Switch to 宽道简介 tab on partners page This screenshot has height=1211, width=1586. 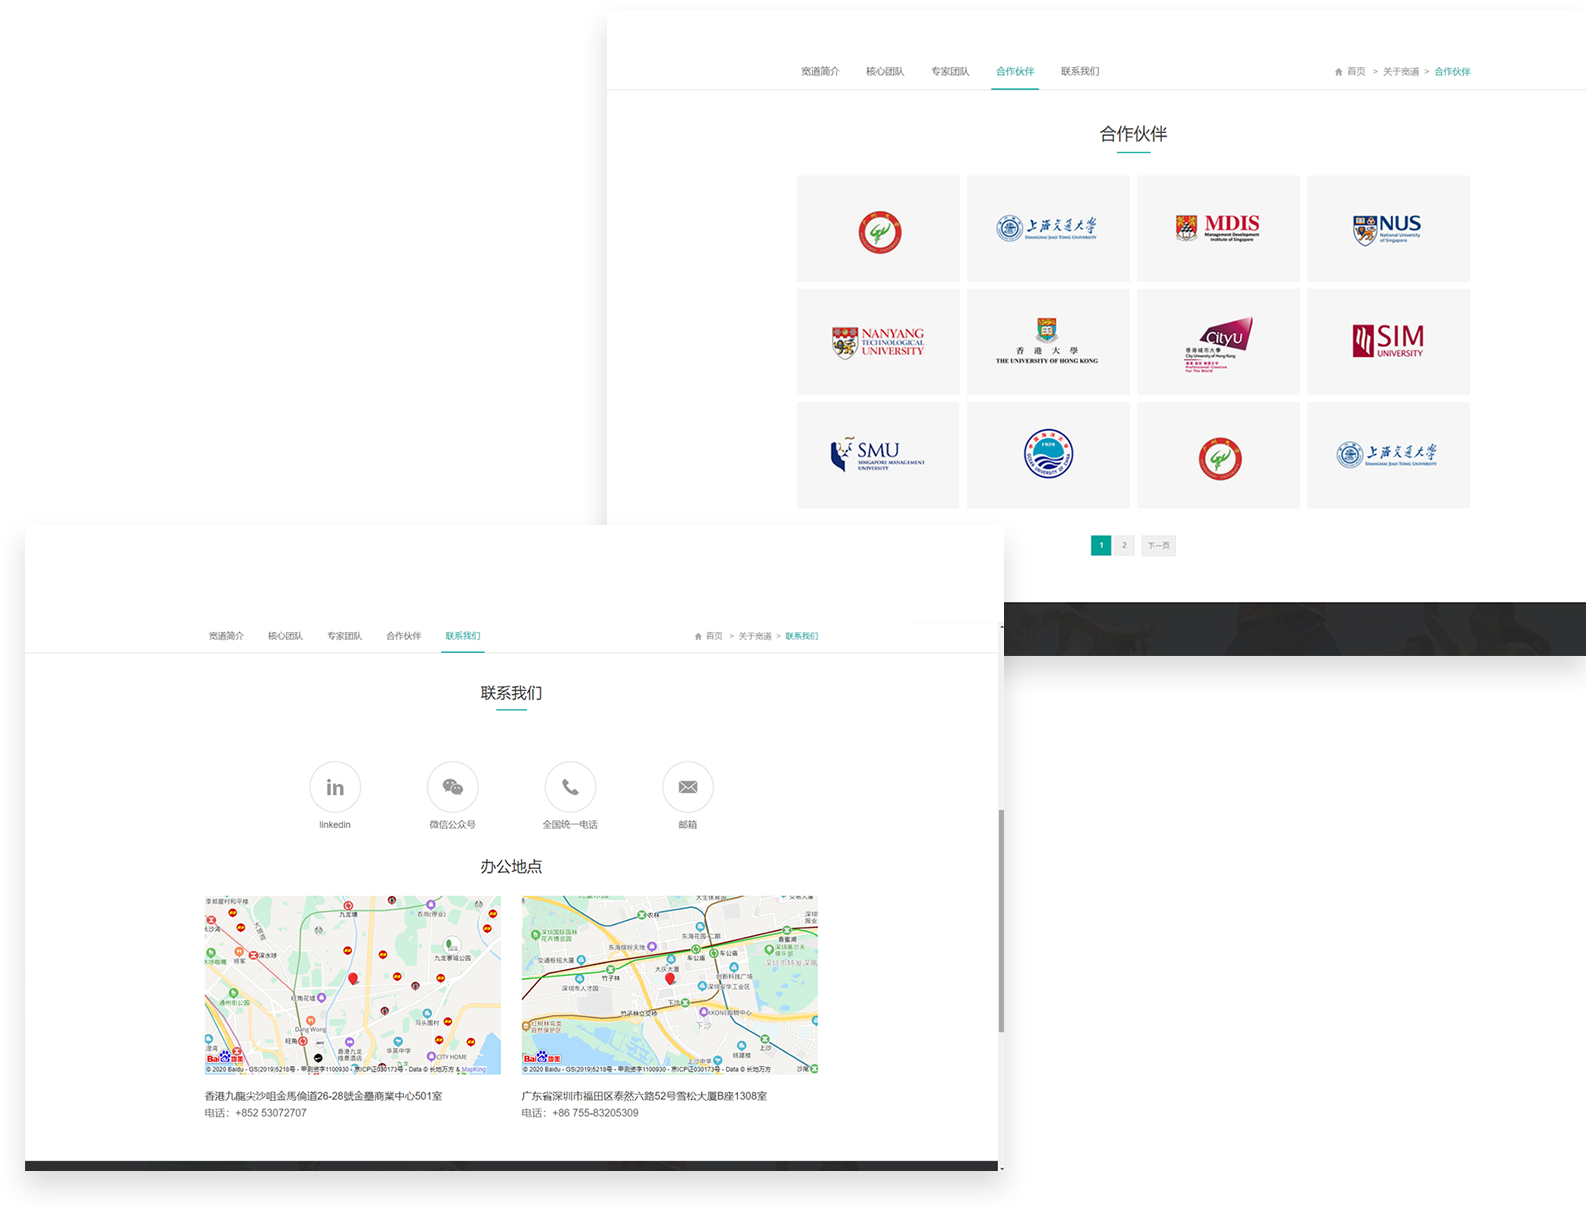pyautogui.click(x=820, y=72)
